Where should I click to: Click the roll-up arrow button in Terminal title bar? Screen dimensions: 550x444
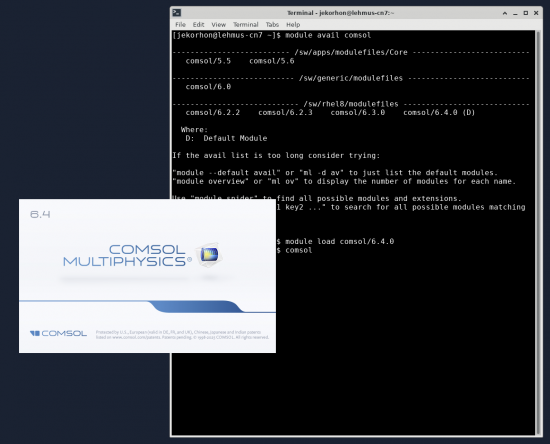pos(505,13)
